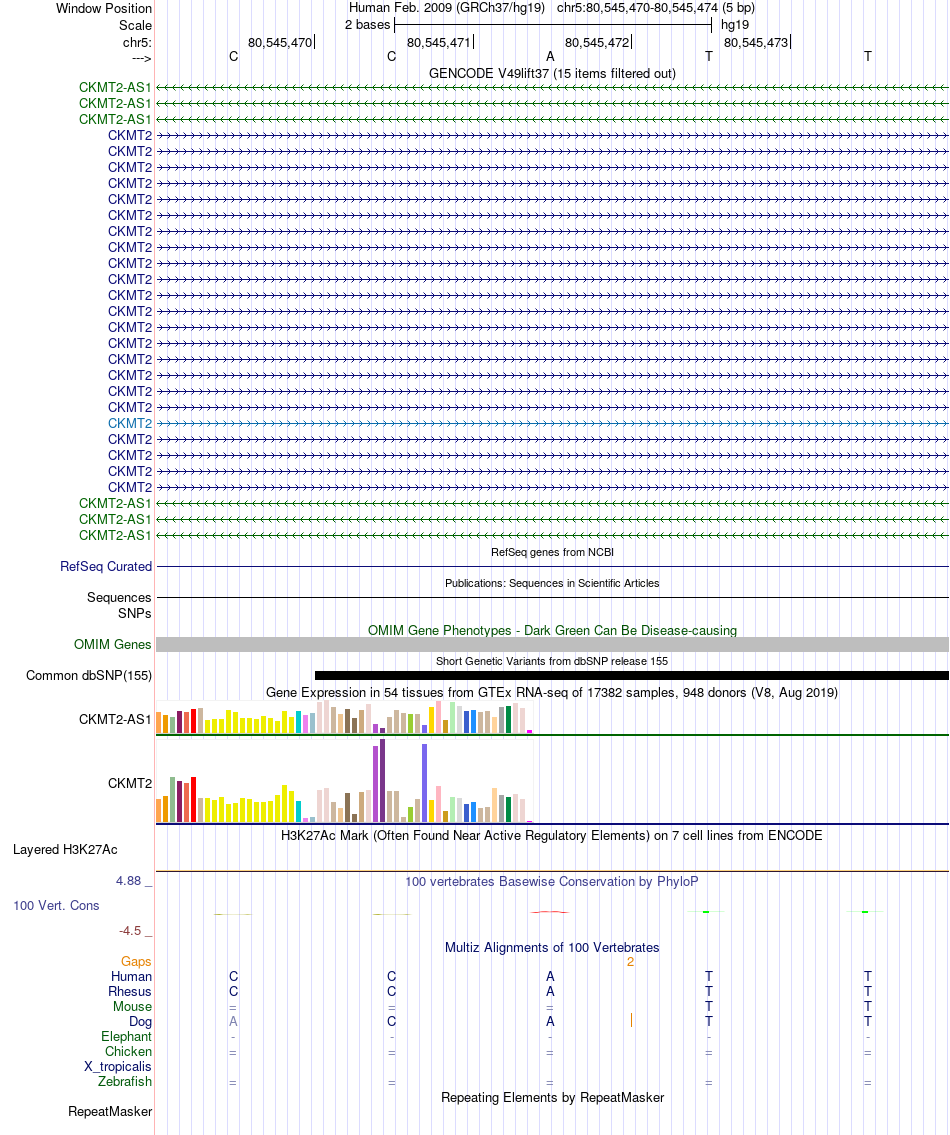Click the Human species label
The height and width of the screenshot is (1135, 950).
pos(131,976)
